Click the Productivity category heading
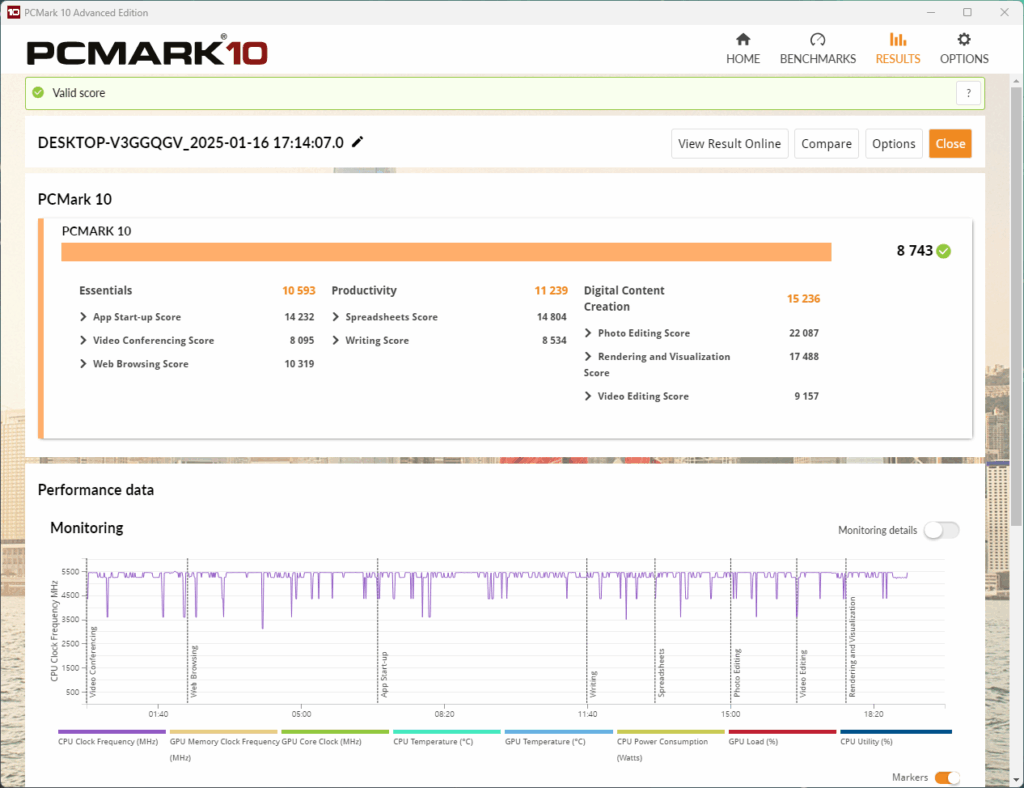1024x788 pixels. click(x=364, y=291)
